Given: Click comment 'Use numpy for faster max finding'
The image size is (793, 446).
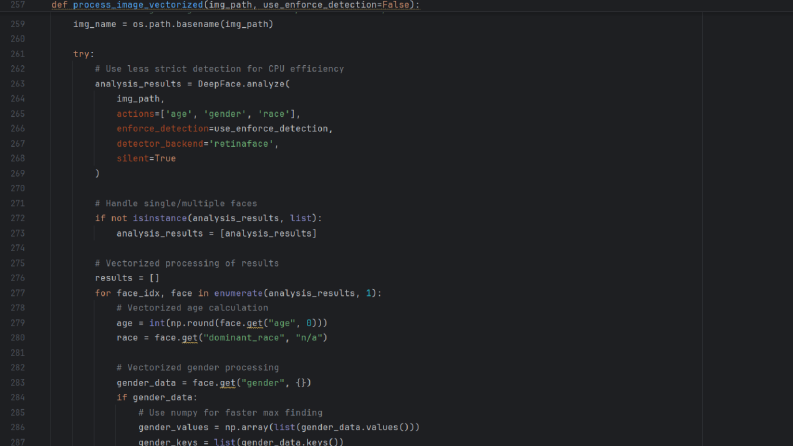Looking at the screenshot, I should (x=230, y=413).
